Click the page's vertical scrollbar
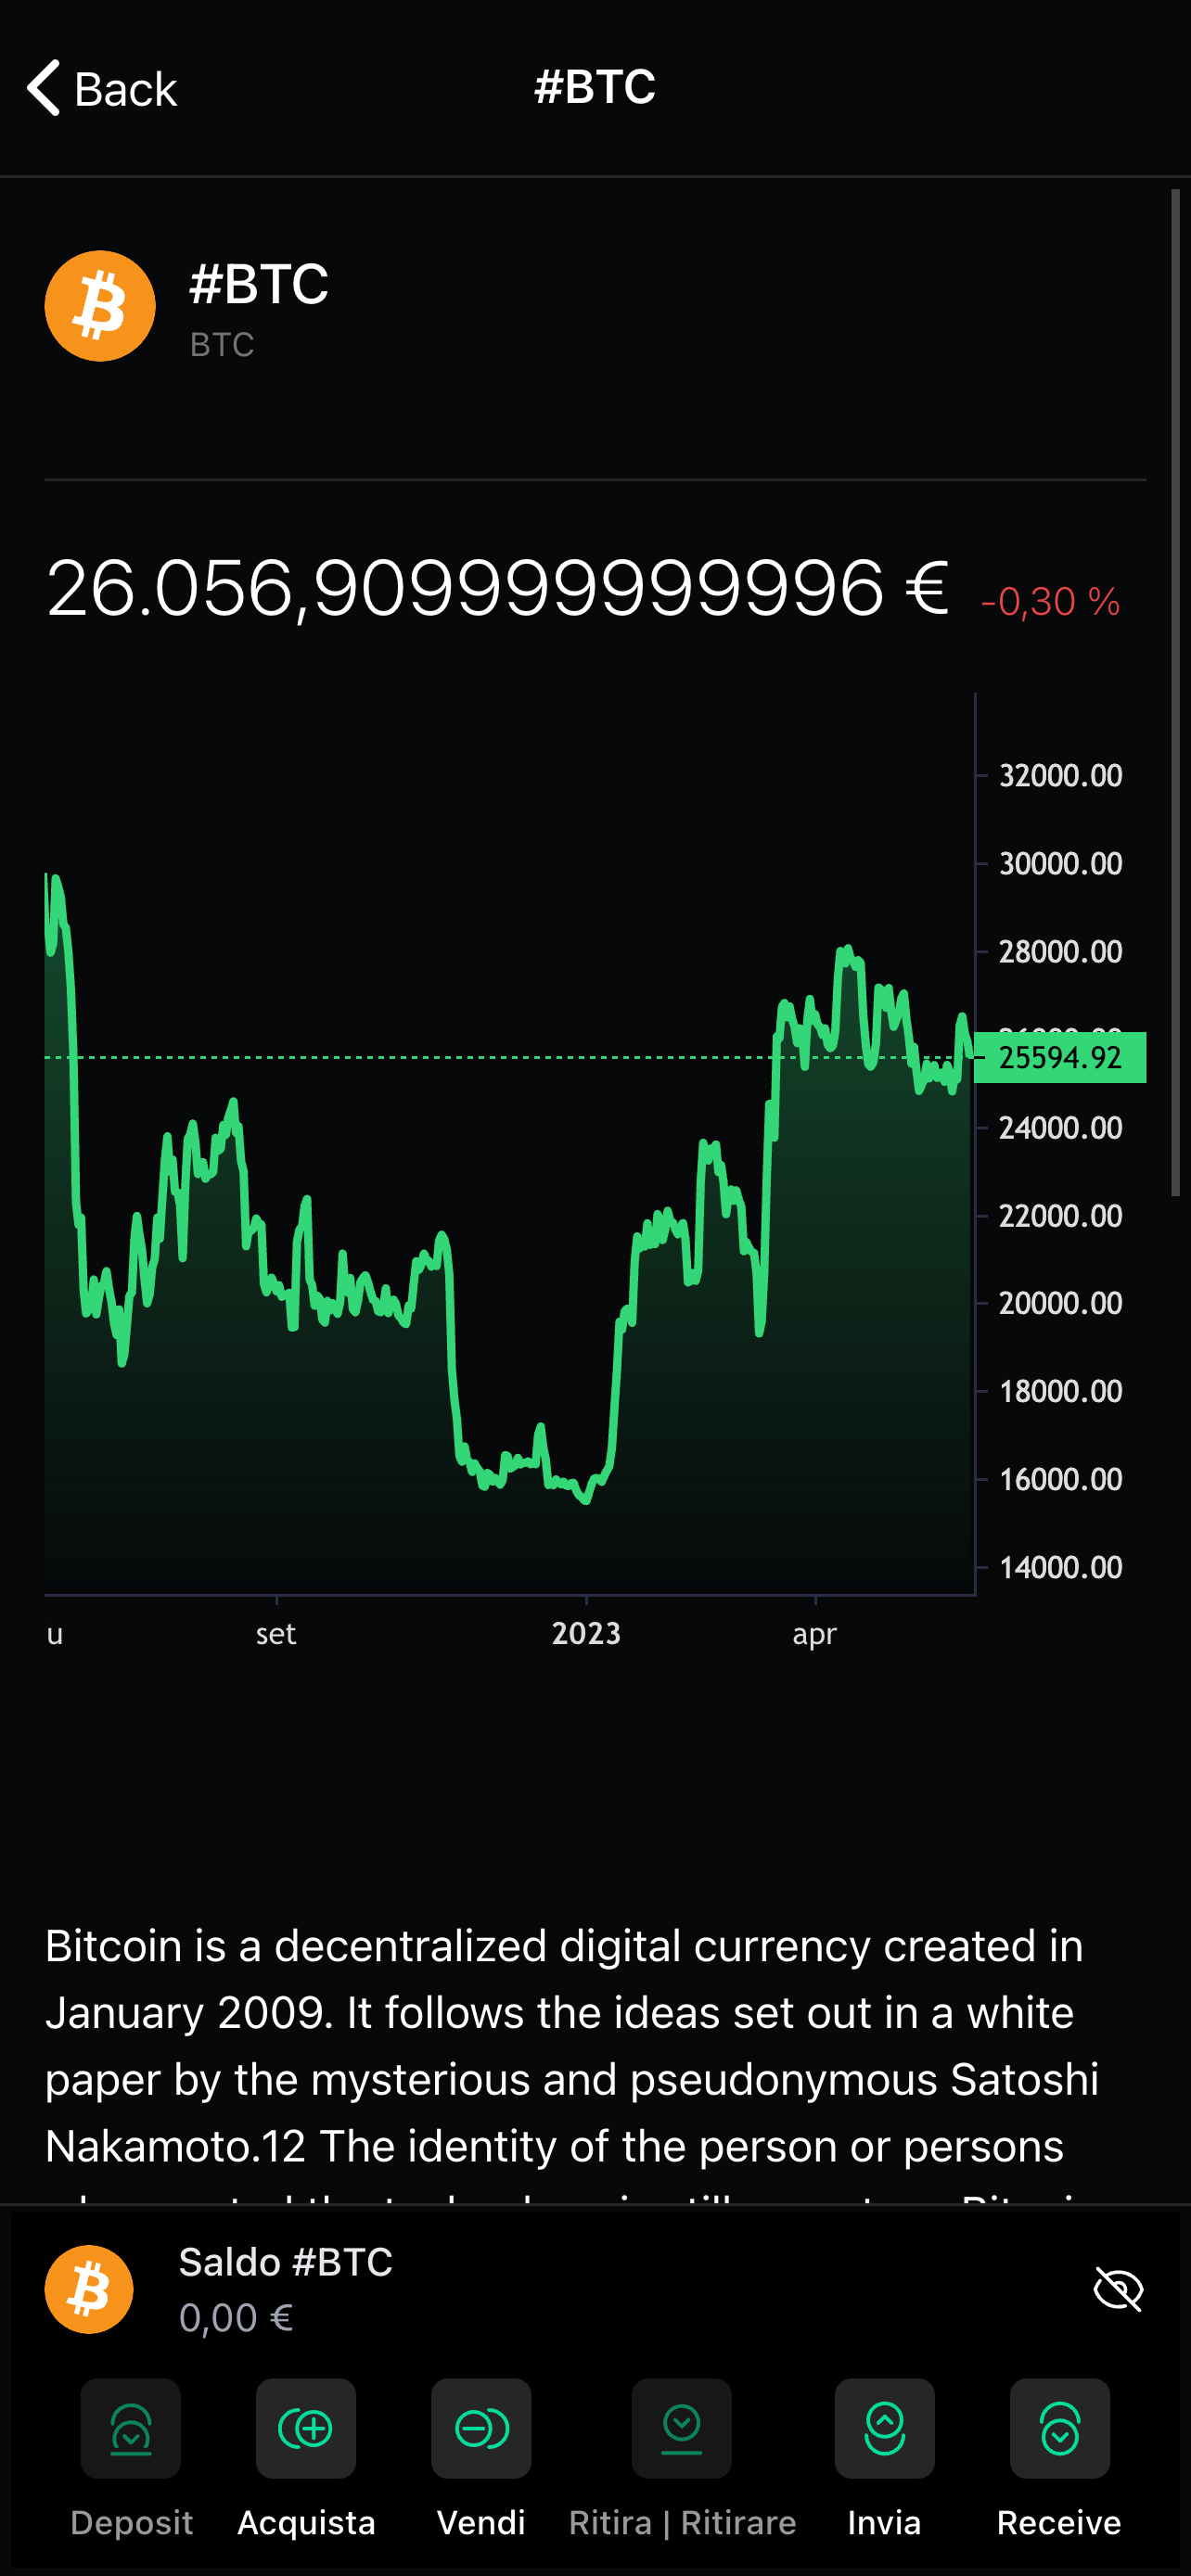Viewport: 1191px width, 2576px height. [x=1176, y=692]
